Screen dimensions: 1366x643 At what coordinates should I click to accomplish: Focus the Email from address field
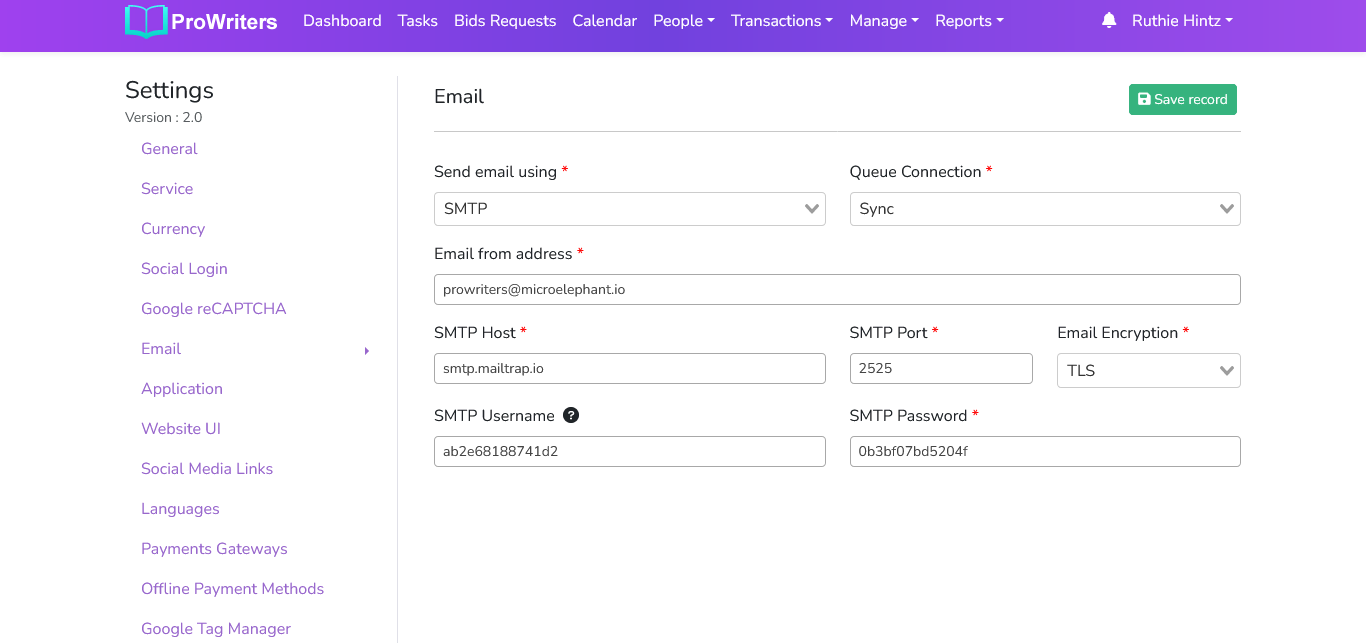click(836, 289)
